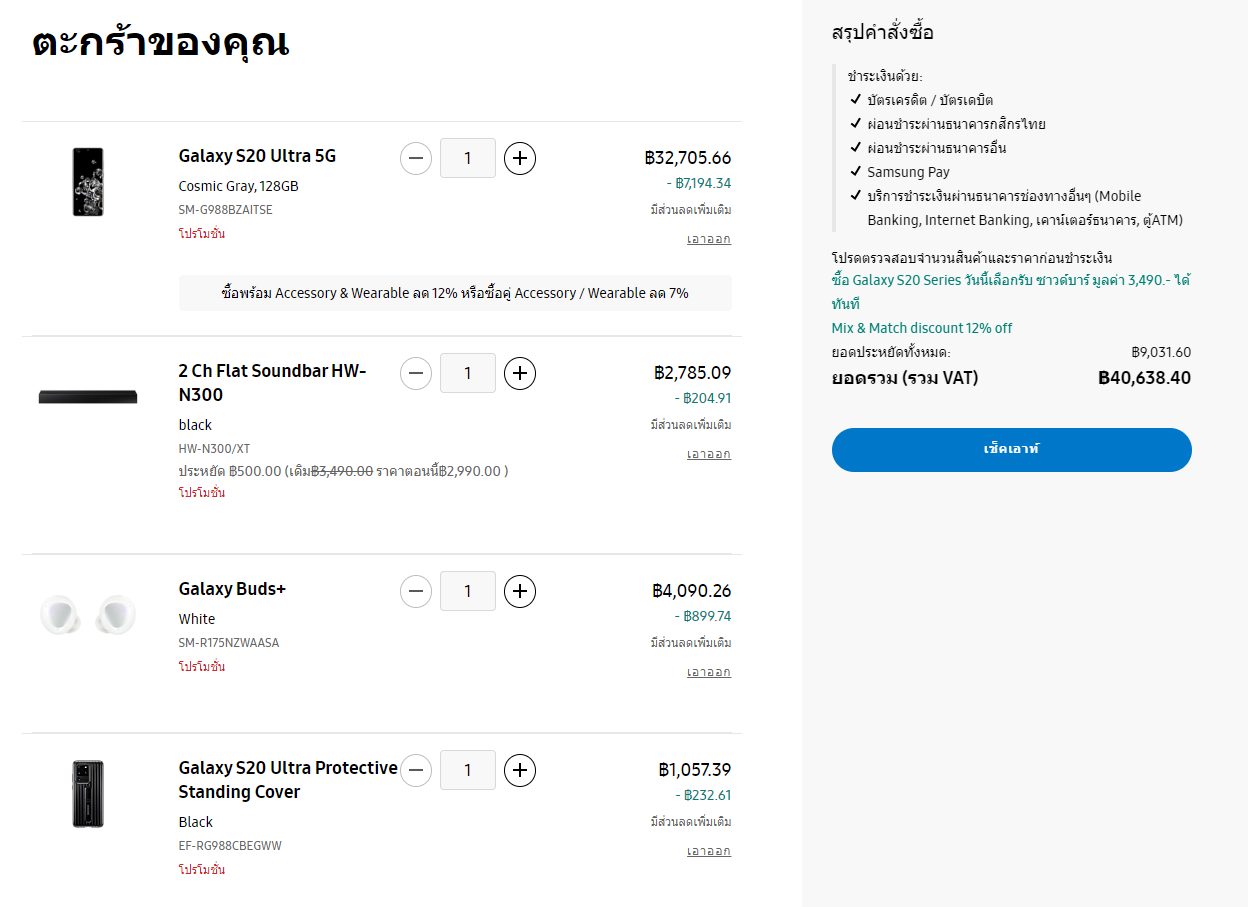The image size is (1248, 907).
Task: Increase the Soundbar HW-N300 quantity
Action: click(x=520, y=373)
